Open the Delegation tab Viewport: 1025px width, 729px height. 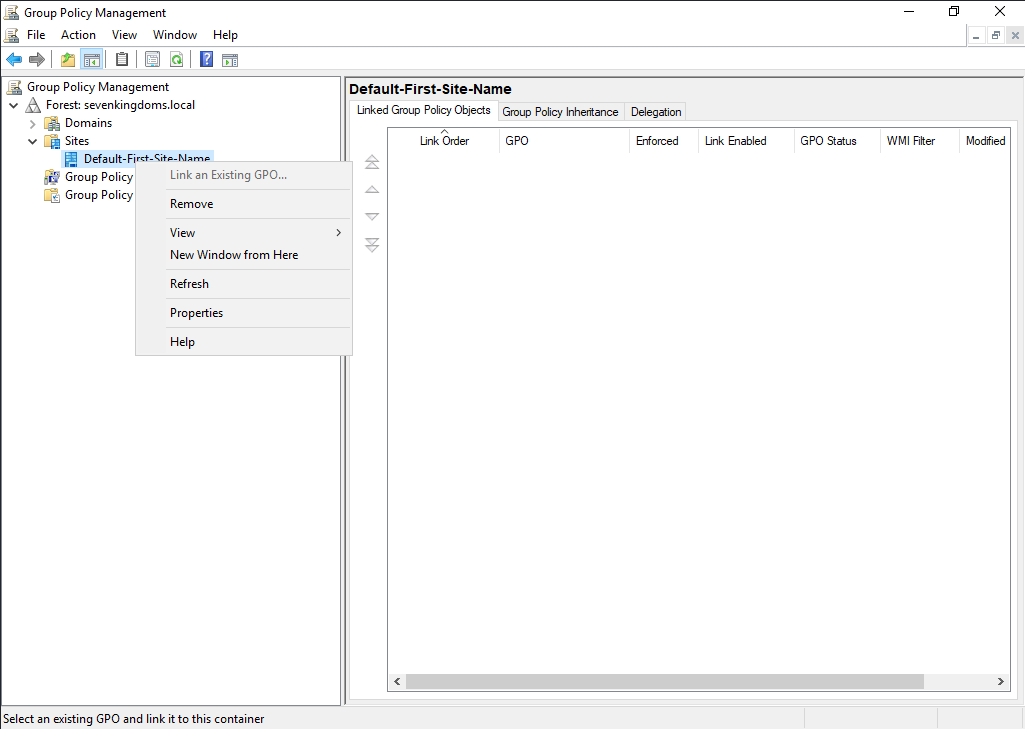[x=656, y=112]
